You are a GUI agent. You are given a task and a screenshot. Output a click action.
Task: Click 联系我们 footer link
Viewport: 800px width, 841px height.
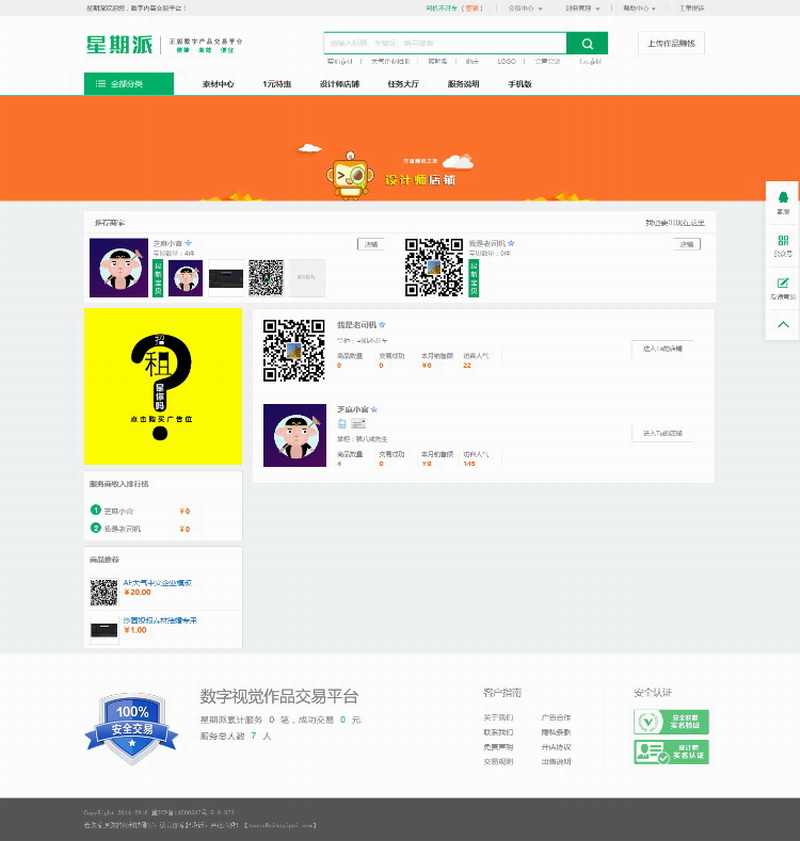pyautogui.click(x=498, y=732)
